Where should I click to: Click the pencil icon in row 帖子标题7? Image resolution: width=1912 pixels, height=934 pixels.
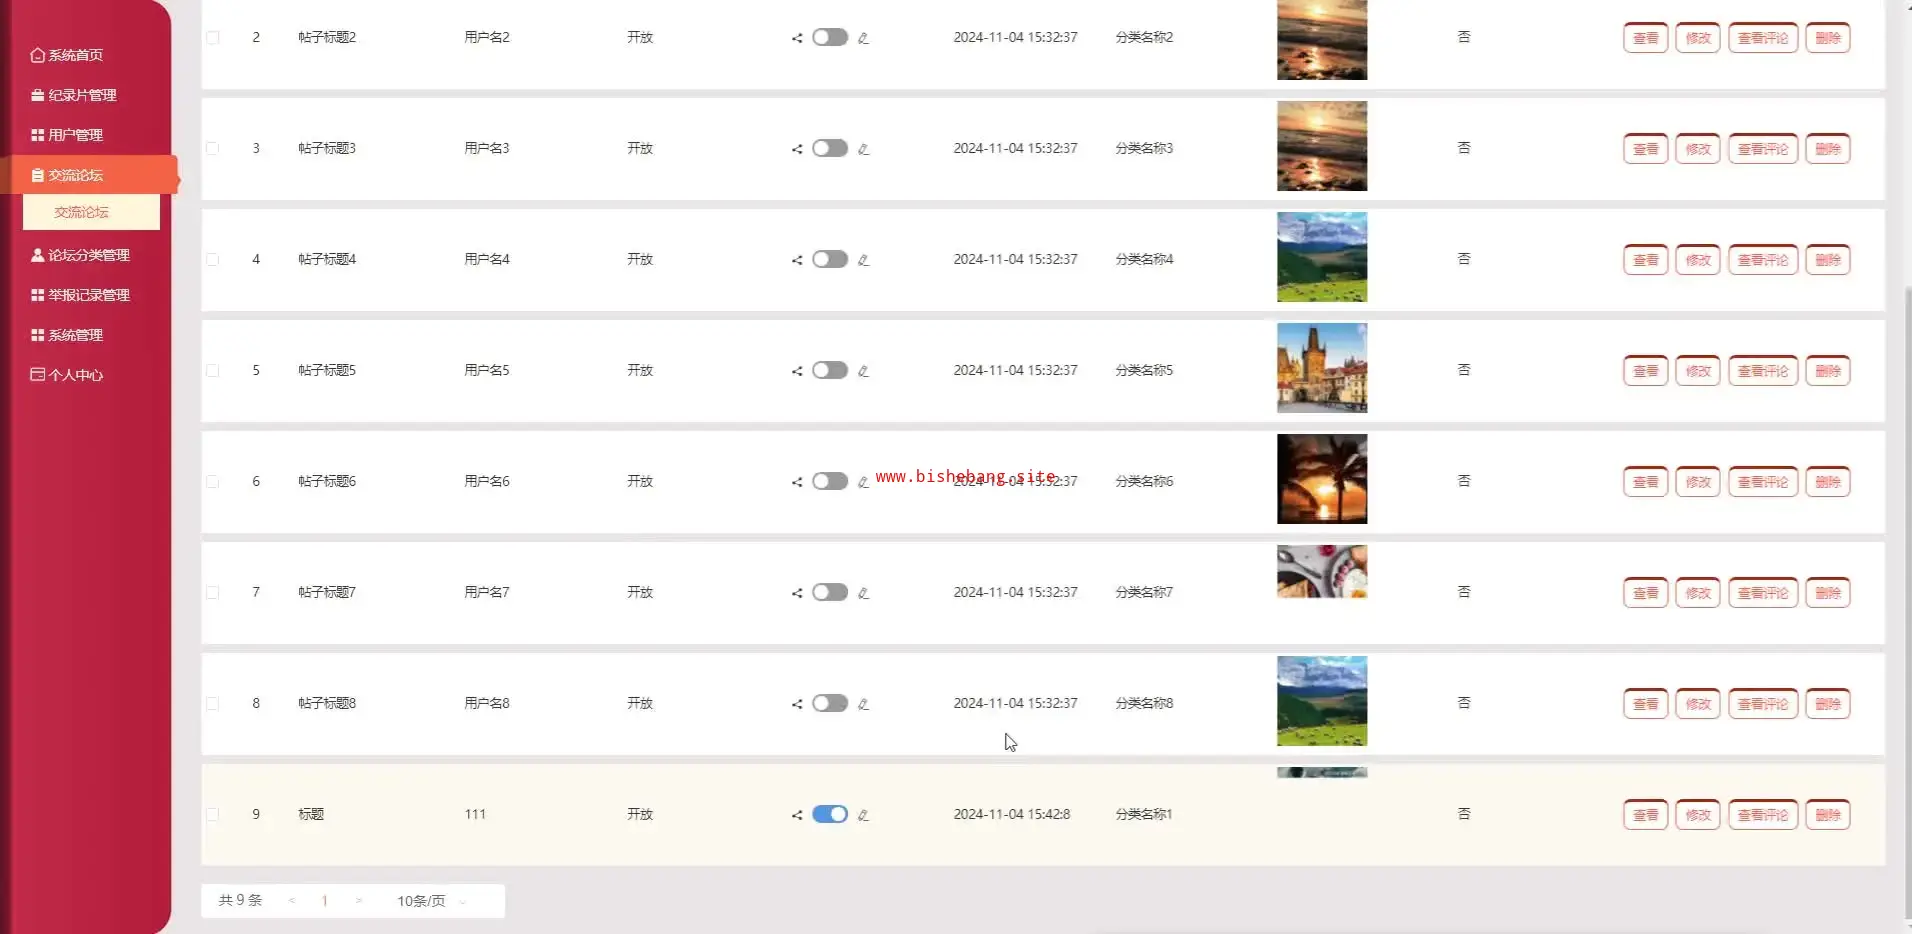click(863, 593)
